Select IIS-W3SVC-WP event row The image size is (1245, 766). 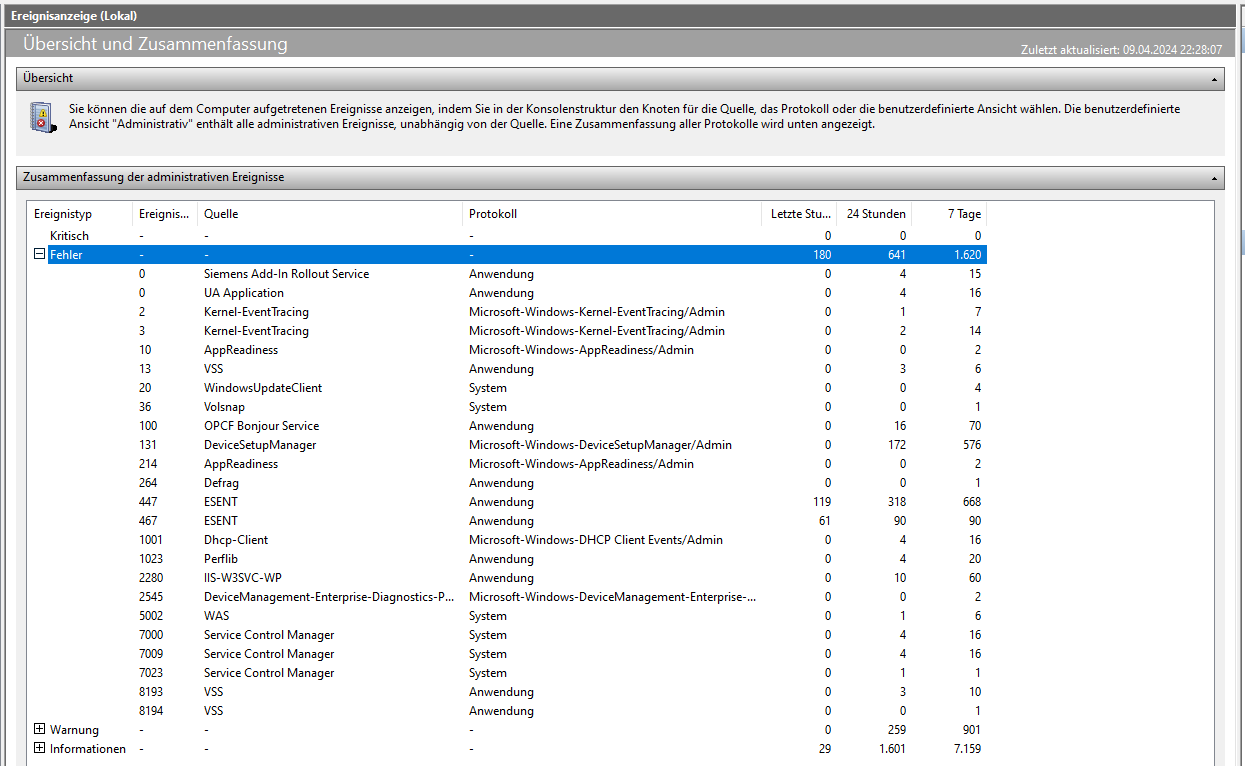point(508,578)
